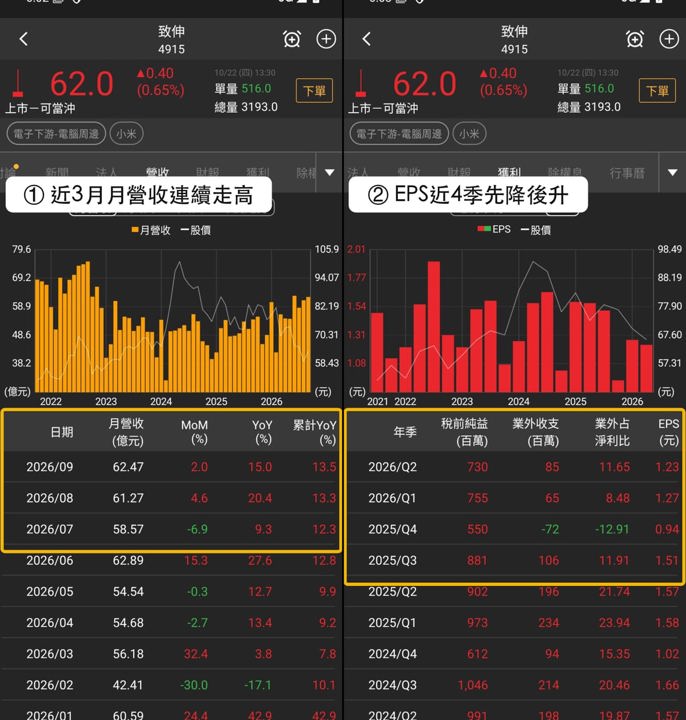Image resolution: width=686 pixels, height=720 pixels.
Task: Tap the back arrow in the left screen
Action: tap(24, 39)
